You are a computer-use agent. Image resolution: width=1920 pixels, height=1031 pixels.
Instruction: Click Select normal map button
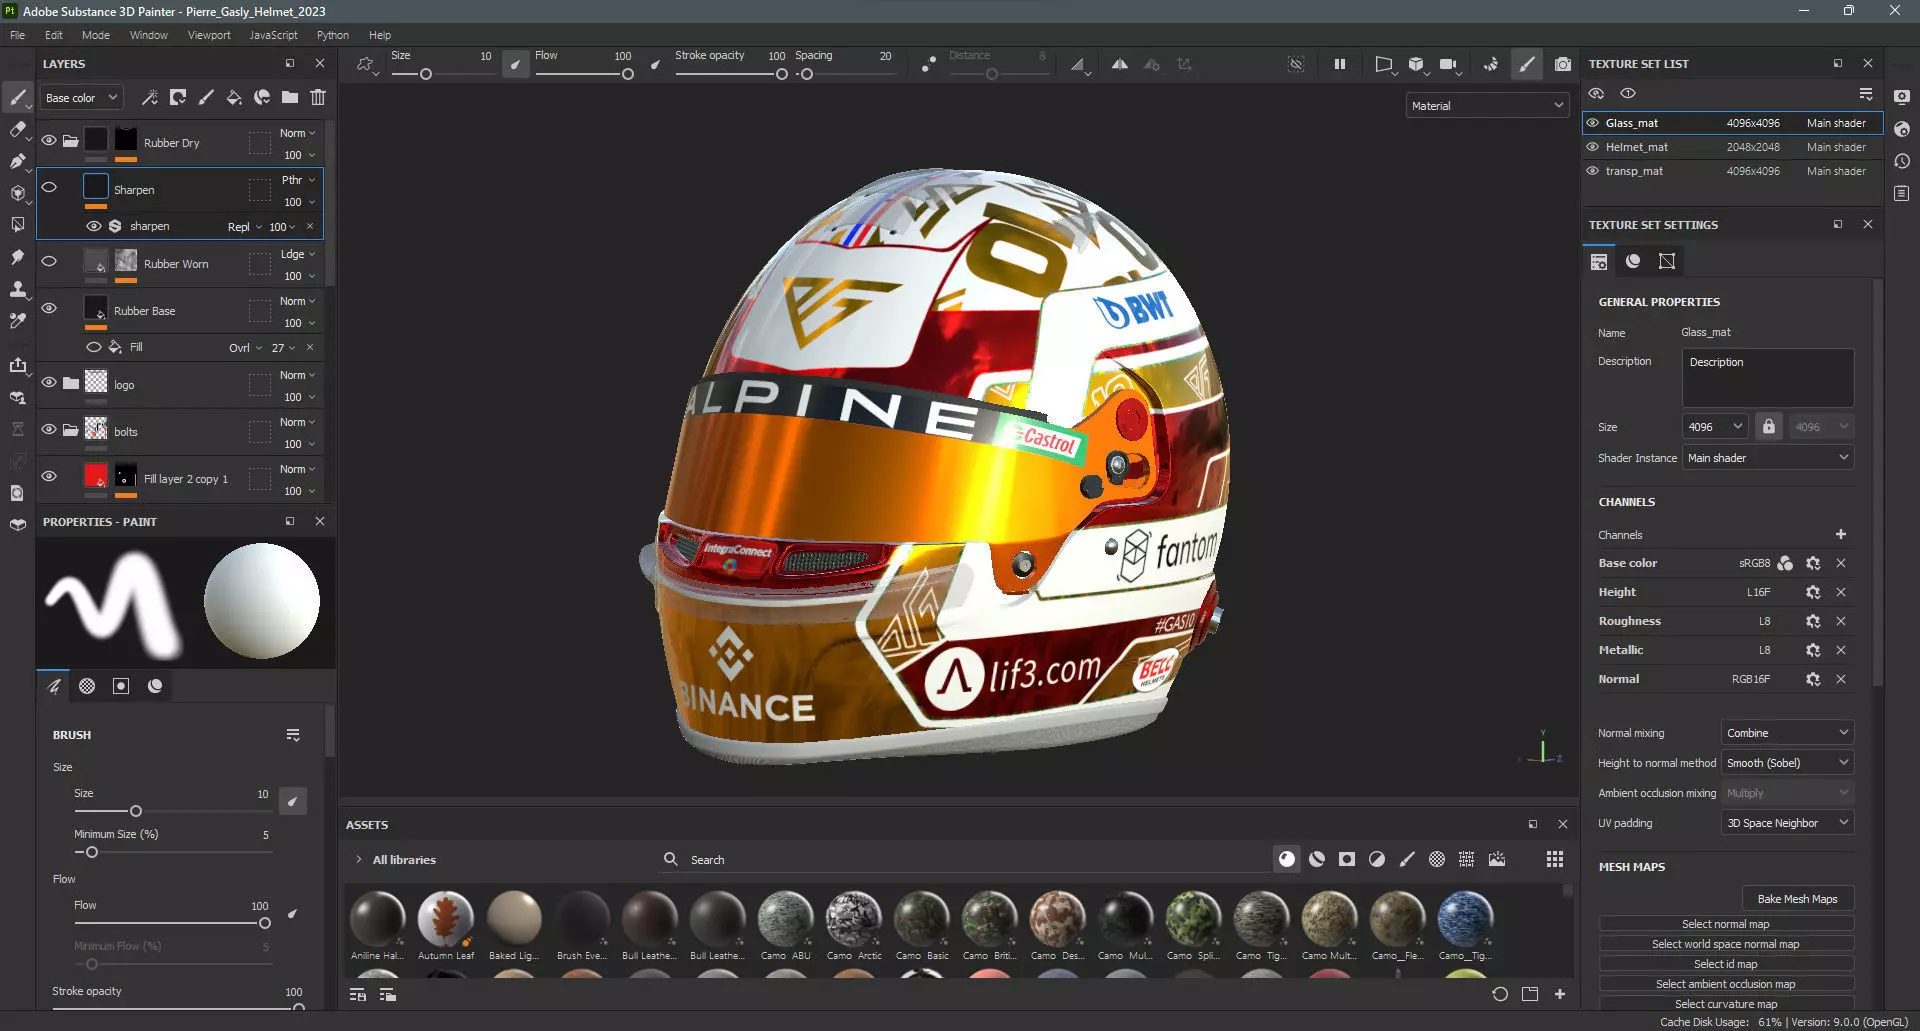click(x=1726, y=924)
